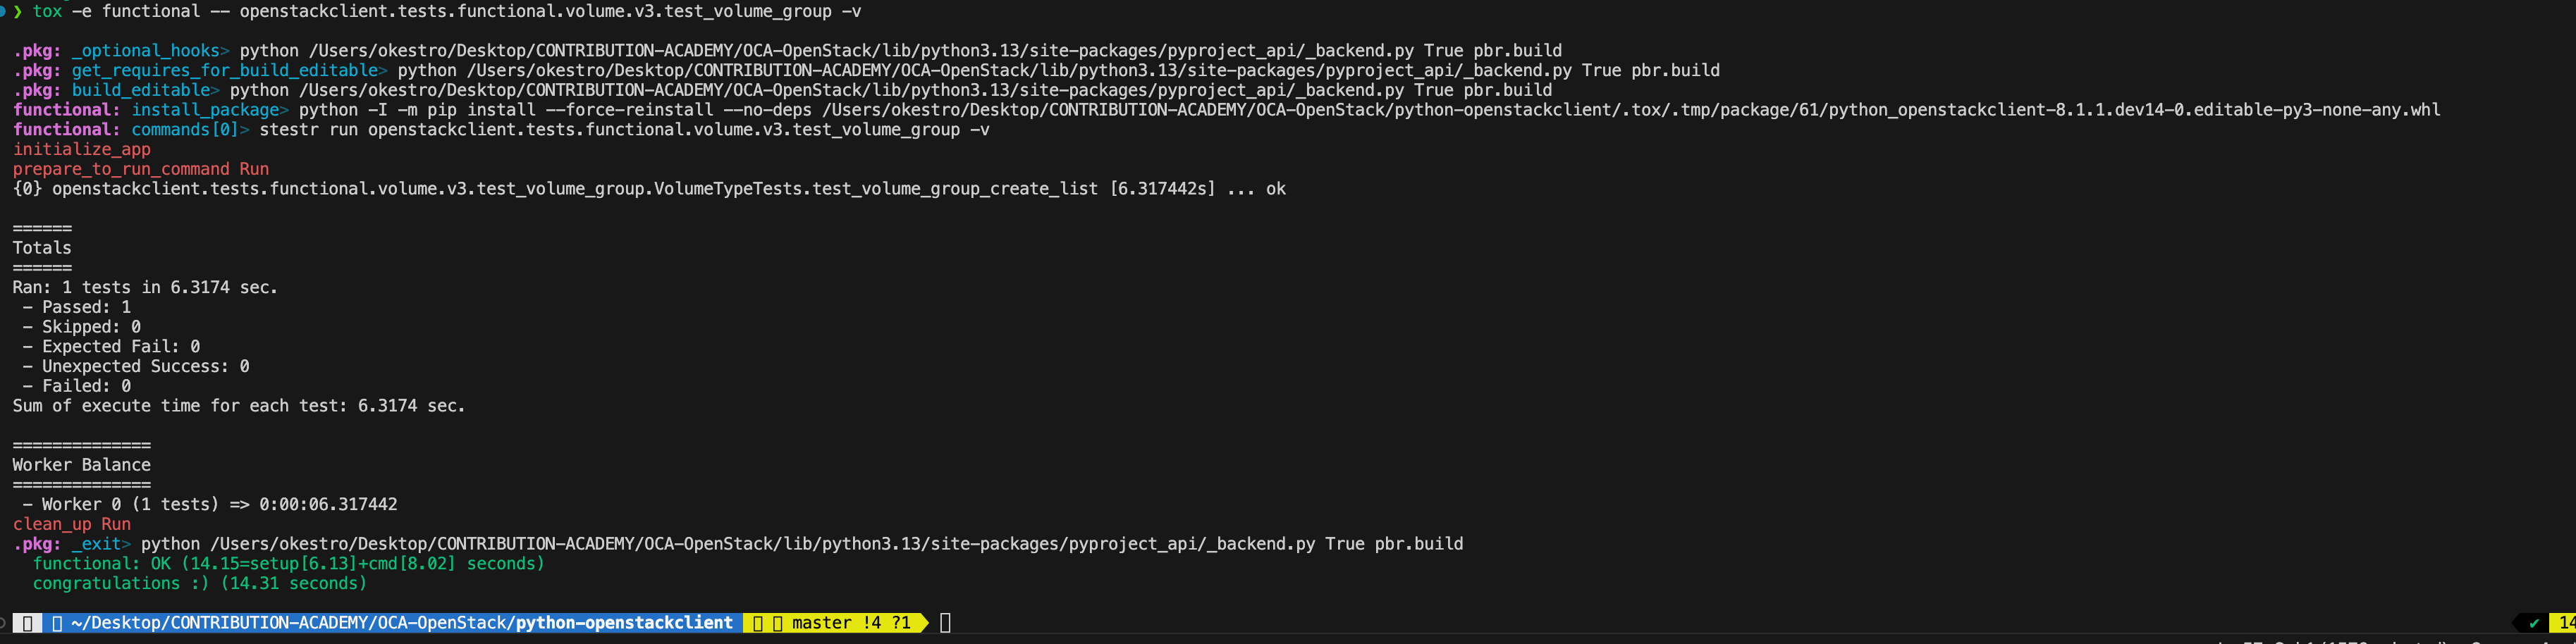Click the "Totals" heading
The height and width of the screenshot is (644, 2576).
pyautogui.click(x=42, y=248)
